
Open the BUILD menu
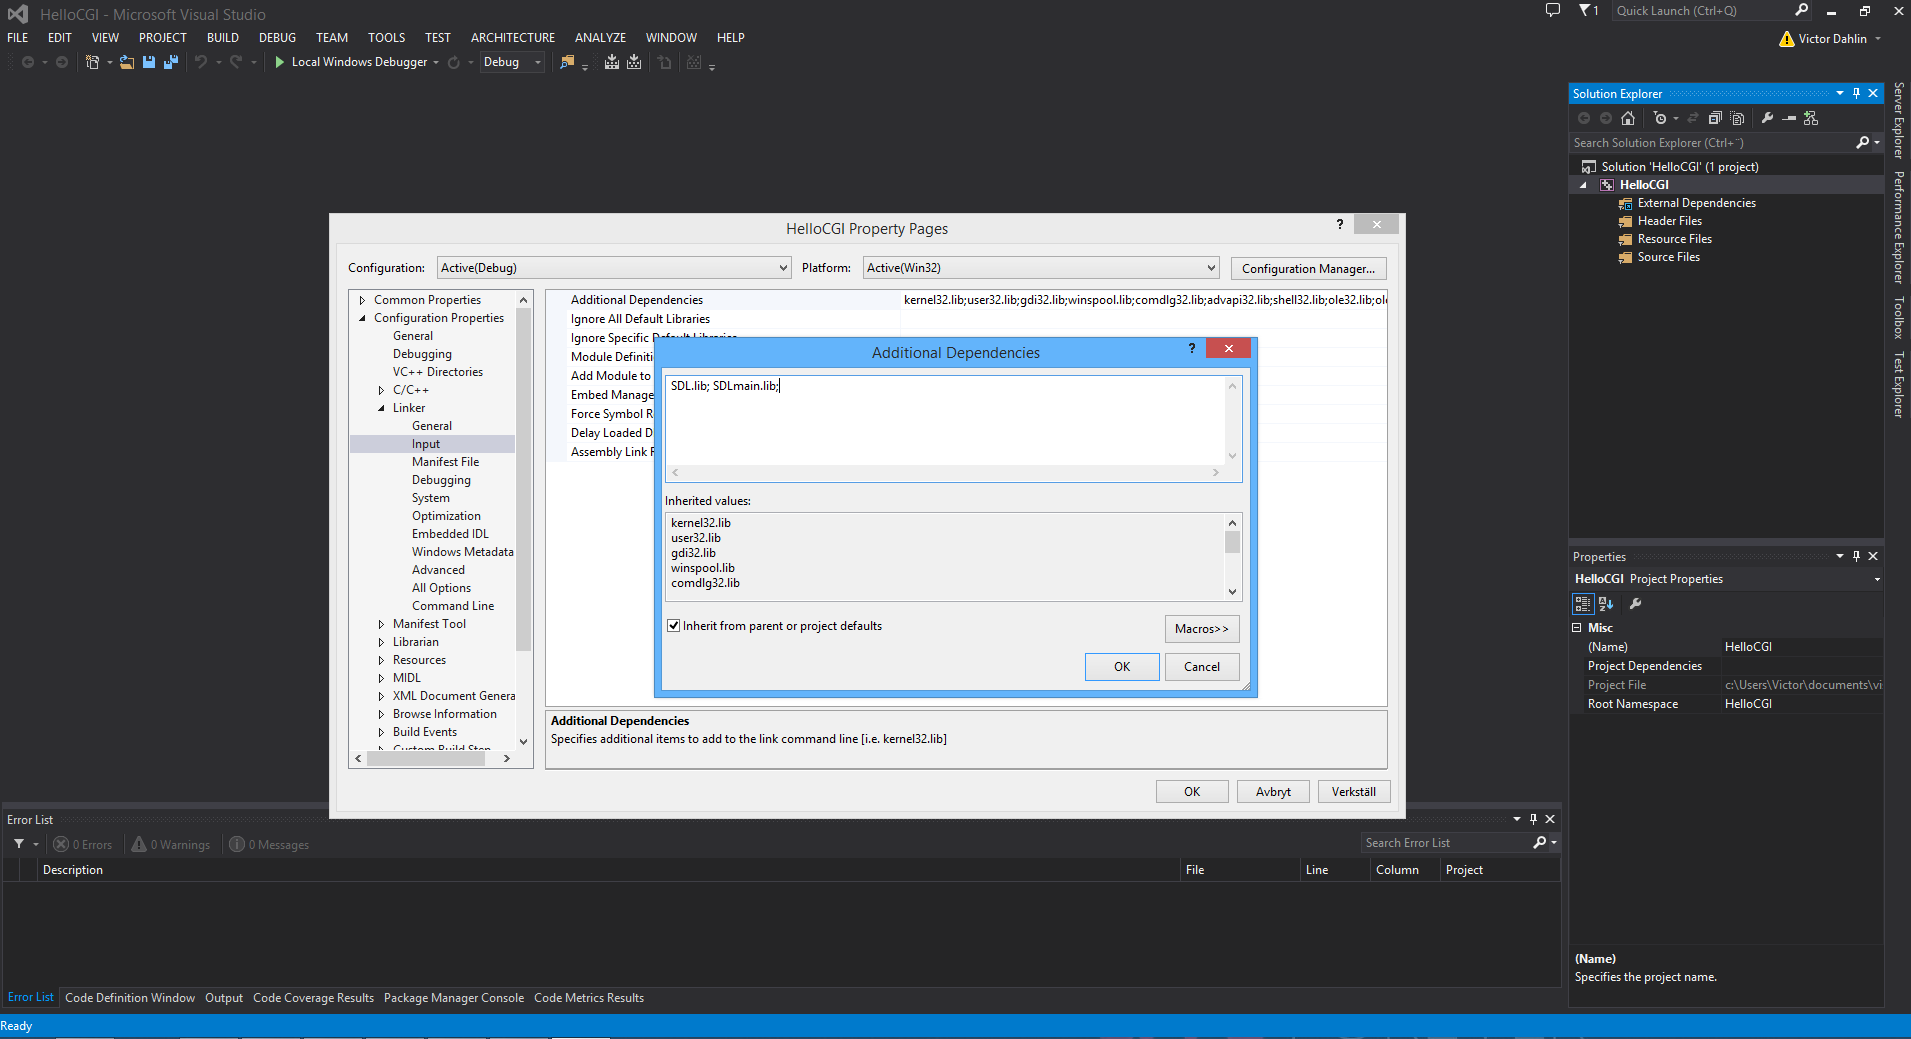[x=223, y=38]
